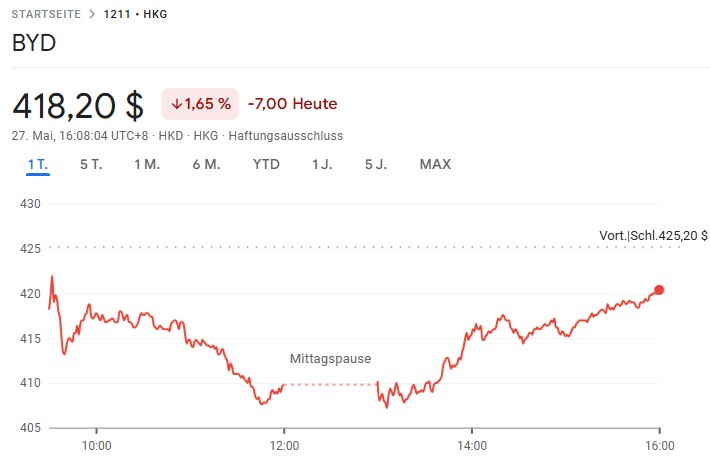Screen dimensions: 710x470
Task: Click the Mittagspause label on chart
Action: click(330, 358)
